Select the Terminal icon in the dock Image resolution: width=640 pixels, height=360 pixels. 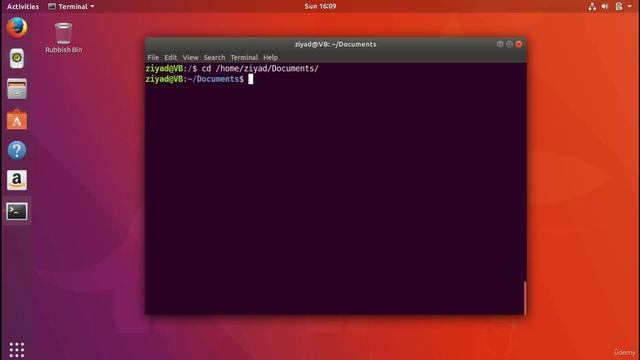17,211
